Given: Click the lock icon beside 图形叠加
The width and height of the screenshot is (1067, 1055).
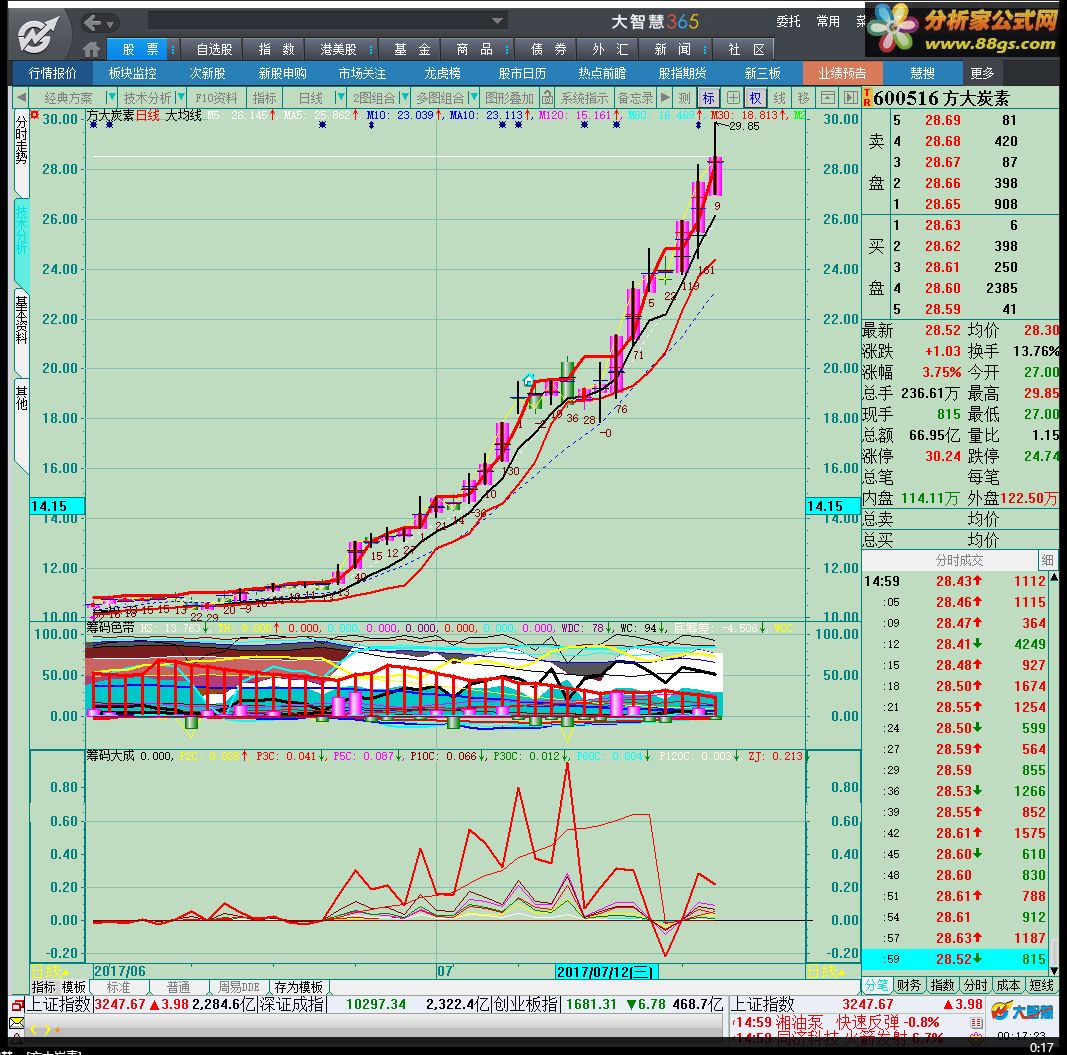Looking at the screenshot, I should point(547,98).
